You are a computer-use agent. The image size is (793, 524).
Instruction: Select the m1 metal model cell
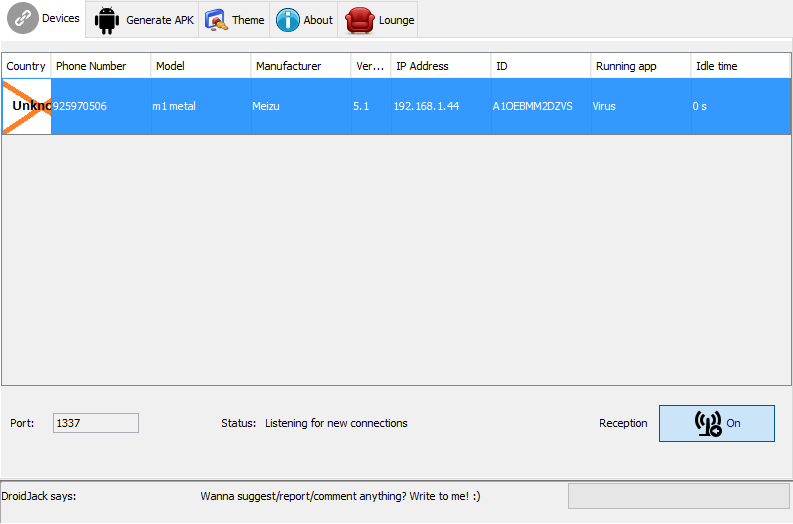click(x=201, y=106)
